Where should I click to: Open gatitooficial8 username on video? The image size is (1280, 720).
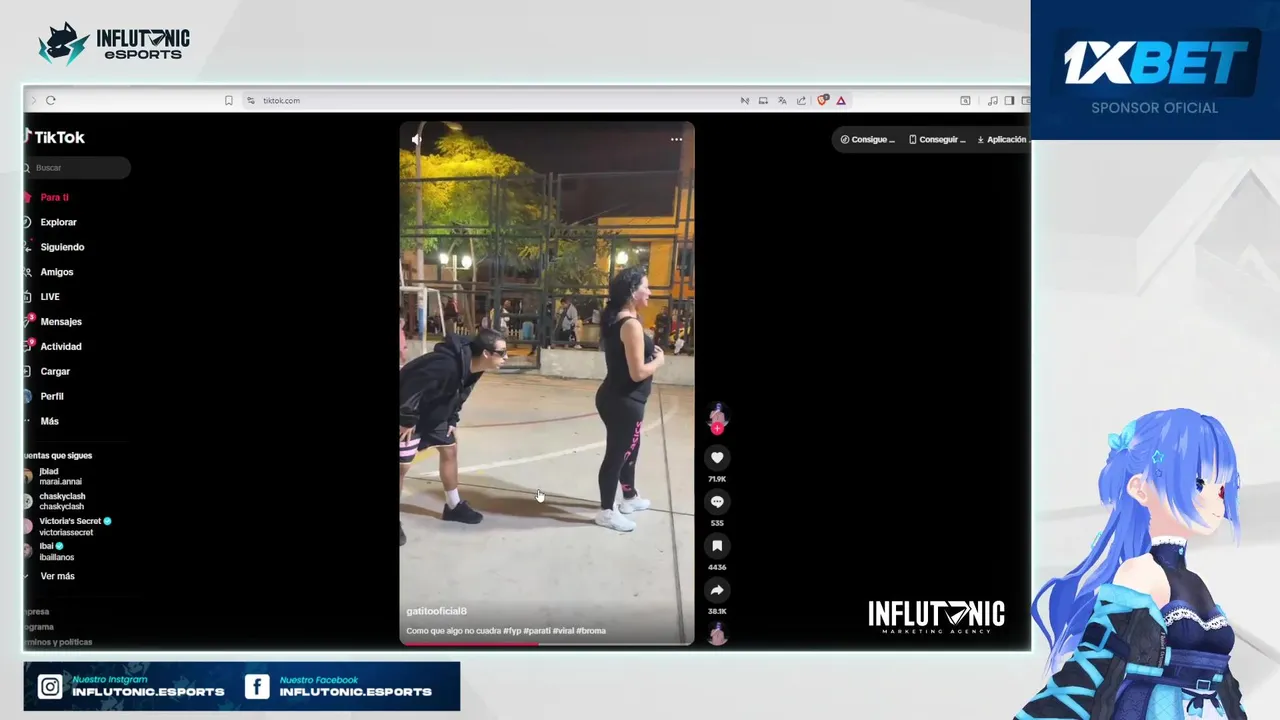pyautogui.click(x=436, y=611)
